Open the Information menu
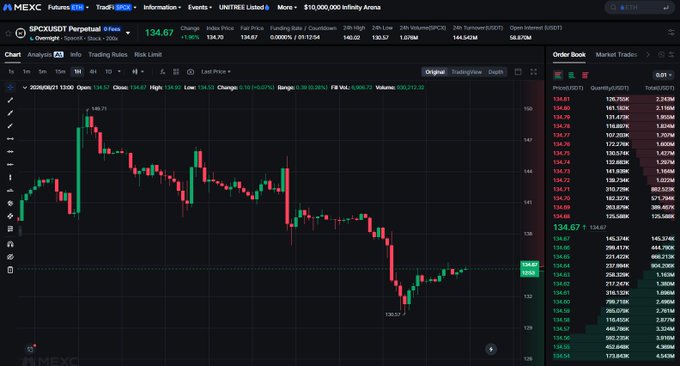The width and height of the screenshot is (680, 366). pos(162,7)
